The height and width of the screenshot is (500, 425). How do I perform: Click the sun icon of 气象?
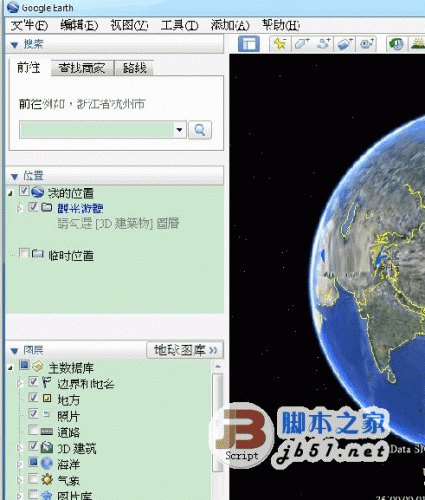(47, 479)
